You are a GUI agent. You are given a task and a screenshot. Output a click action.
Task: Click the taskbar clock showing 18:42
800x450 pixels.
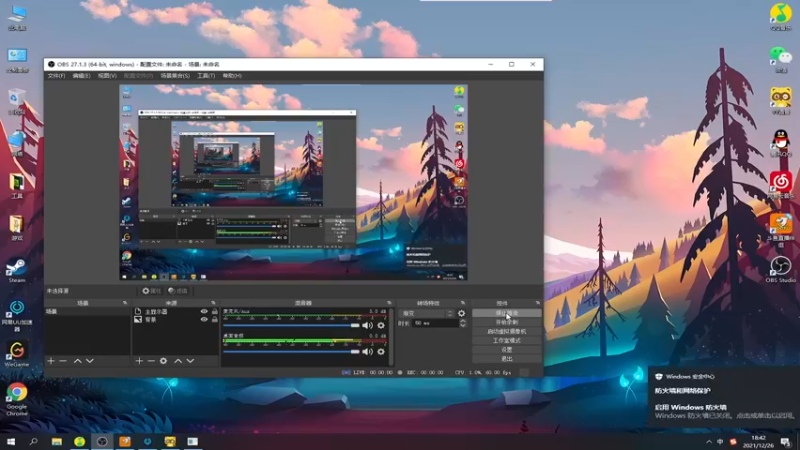pyautogui.click(x=758, y=441)
